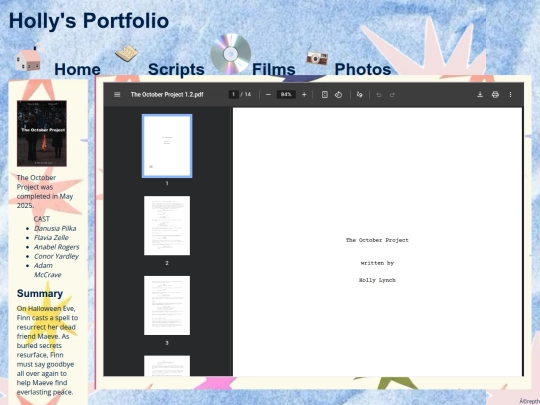Click the CAST label

pyautogui.click(x=42, y=219)
